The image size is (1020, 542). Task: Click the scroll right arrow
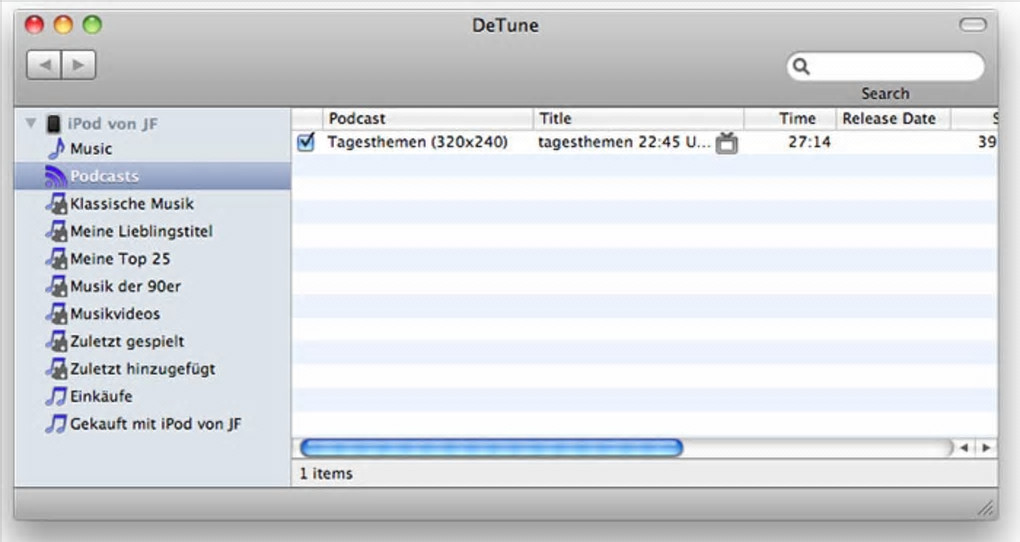986,448
